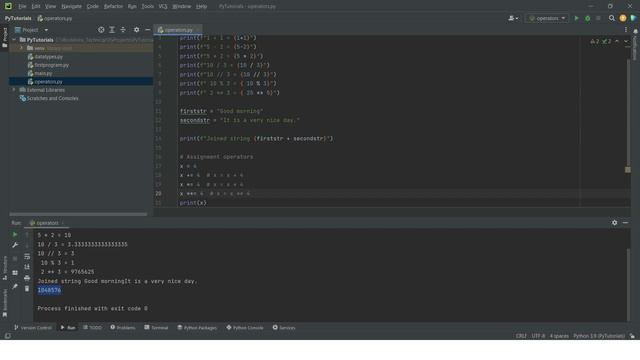This screenshot has width=640, height=360.
Task: Open the operators run configuration dropdown
Action: [547, 18]
